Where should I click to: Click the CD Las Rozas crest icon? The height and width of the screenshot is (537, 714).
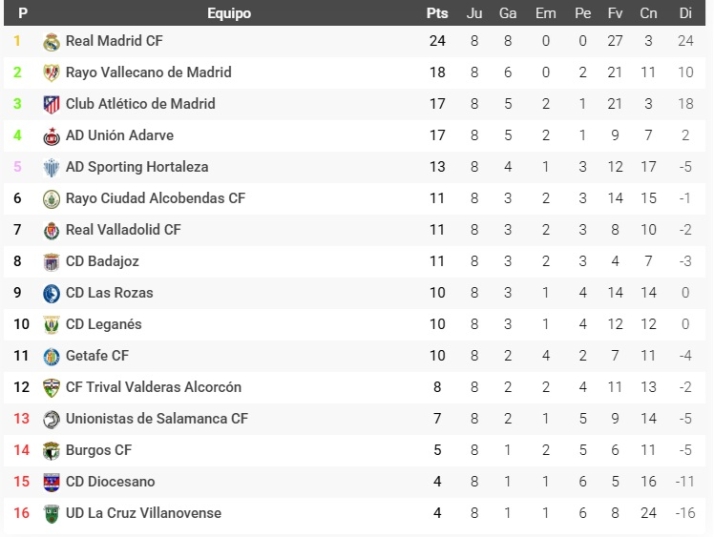(x=52, y=293)
